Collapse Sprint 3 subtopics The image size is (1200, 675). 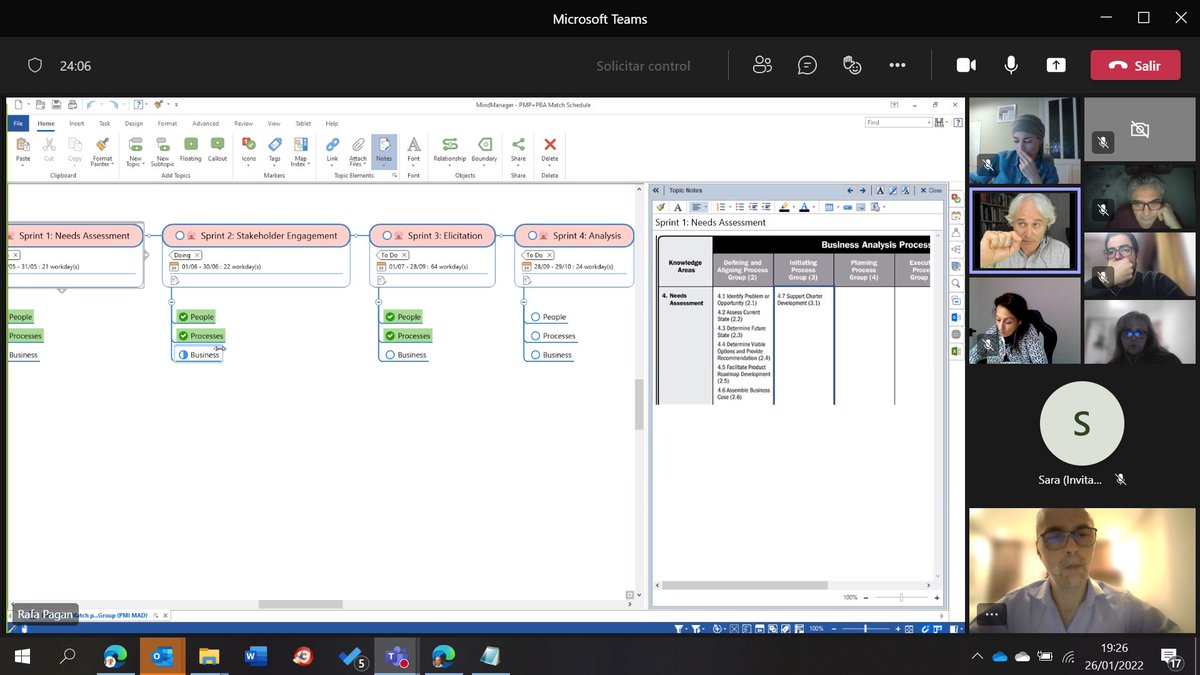point(379,302)
